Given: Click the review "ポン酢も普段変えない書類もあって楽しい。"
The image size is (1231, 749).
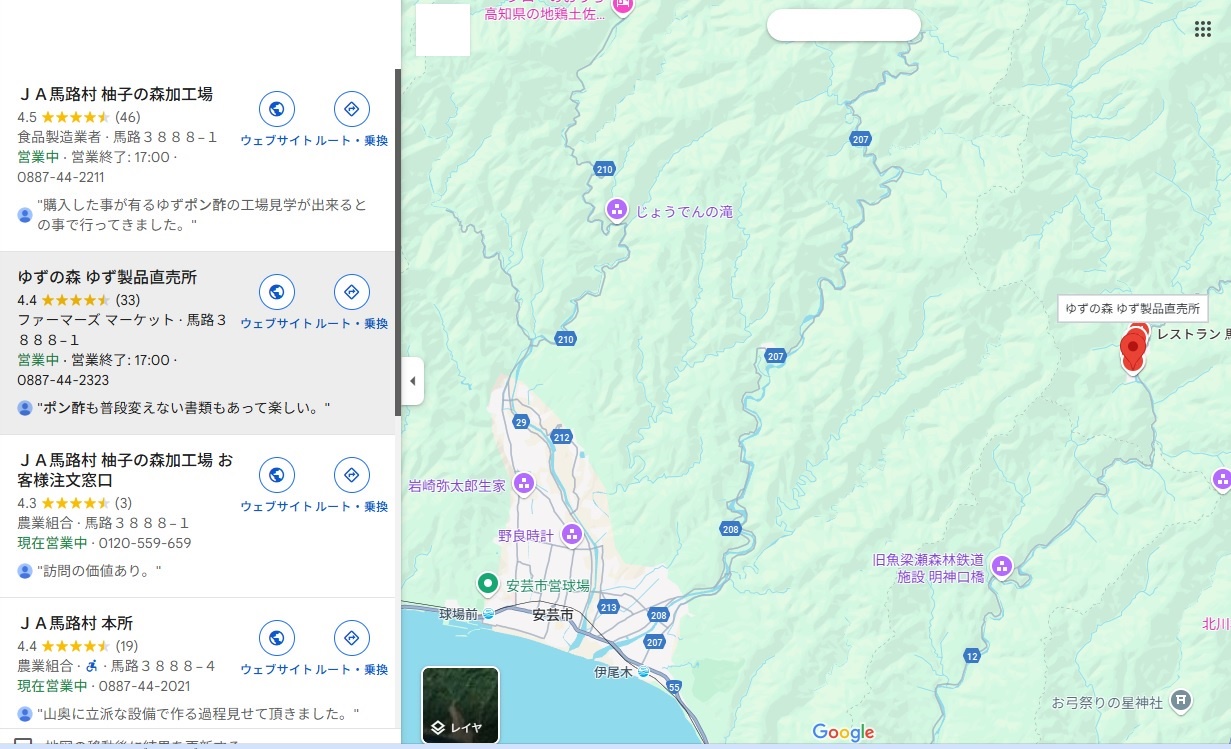Looking at the screenshot, I should tap(184, 408).
